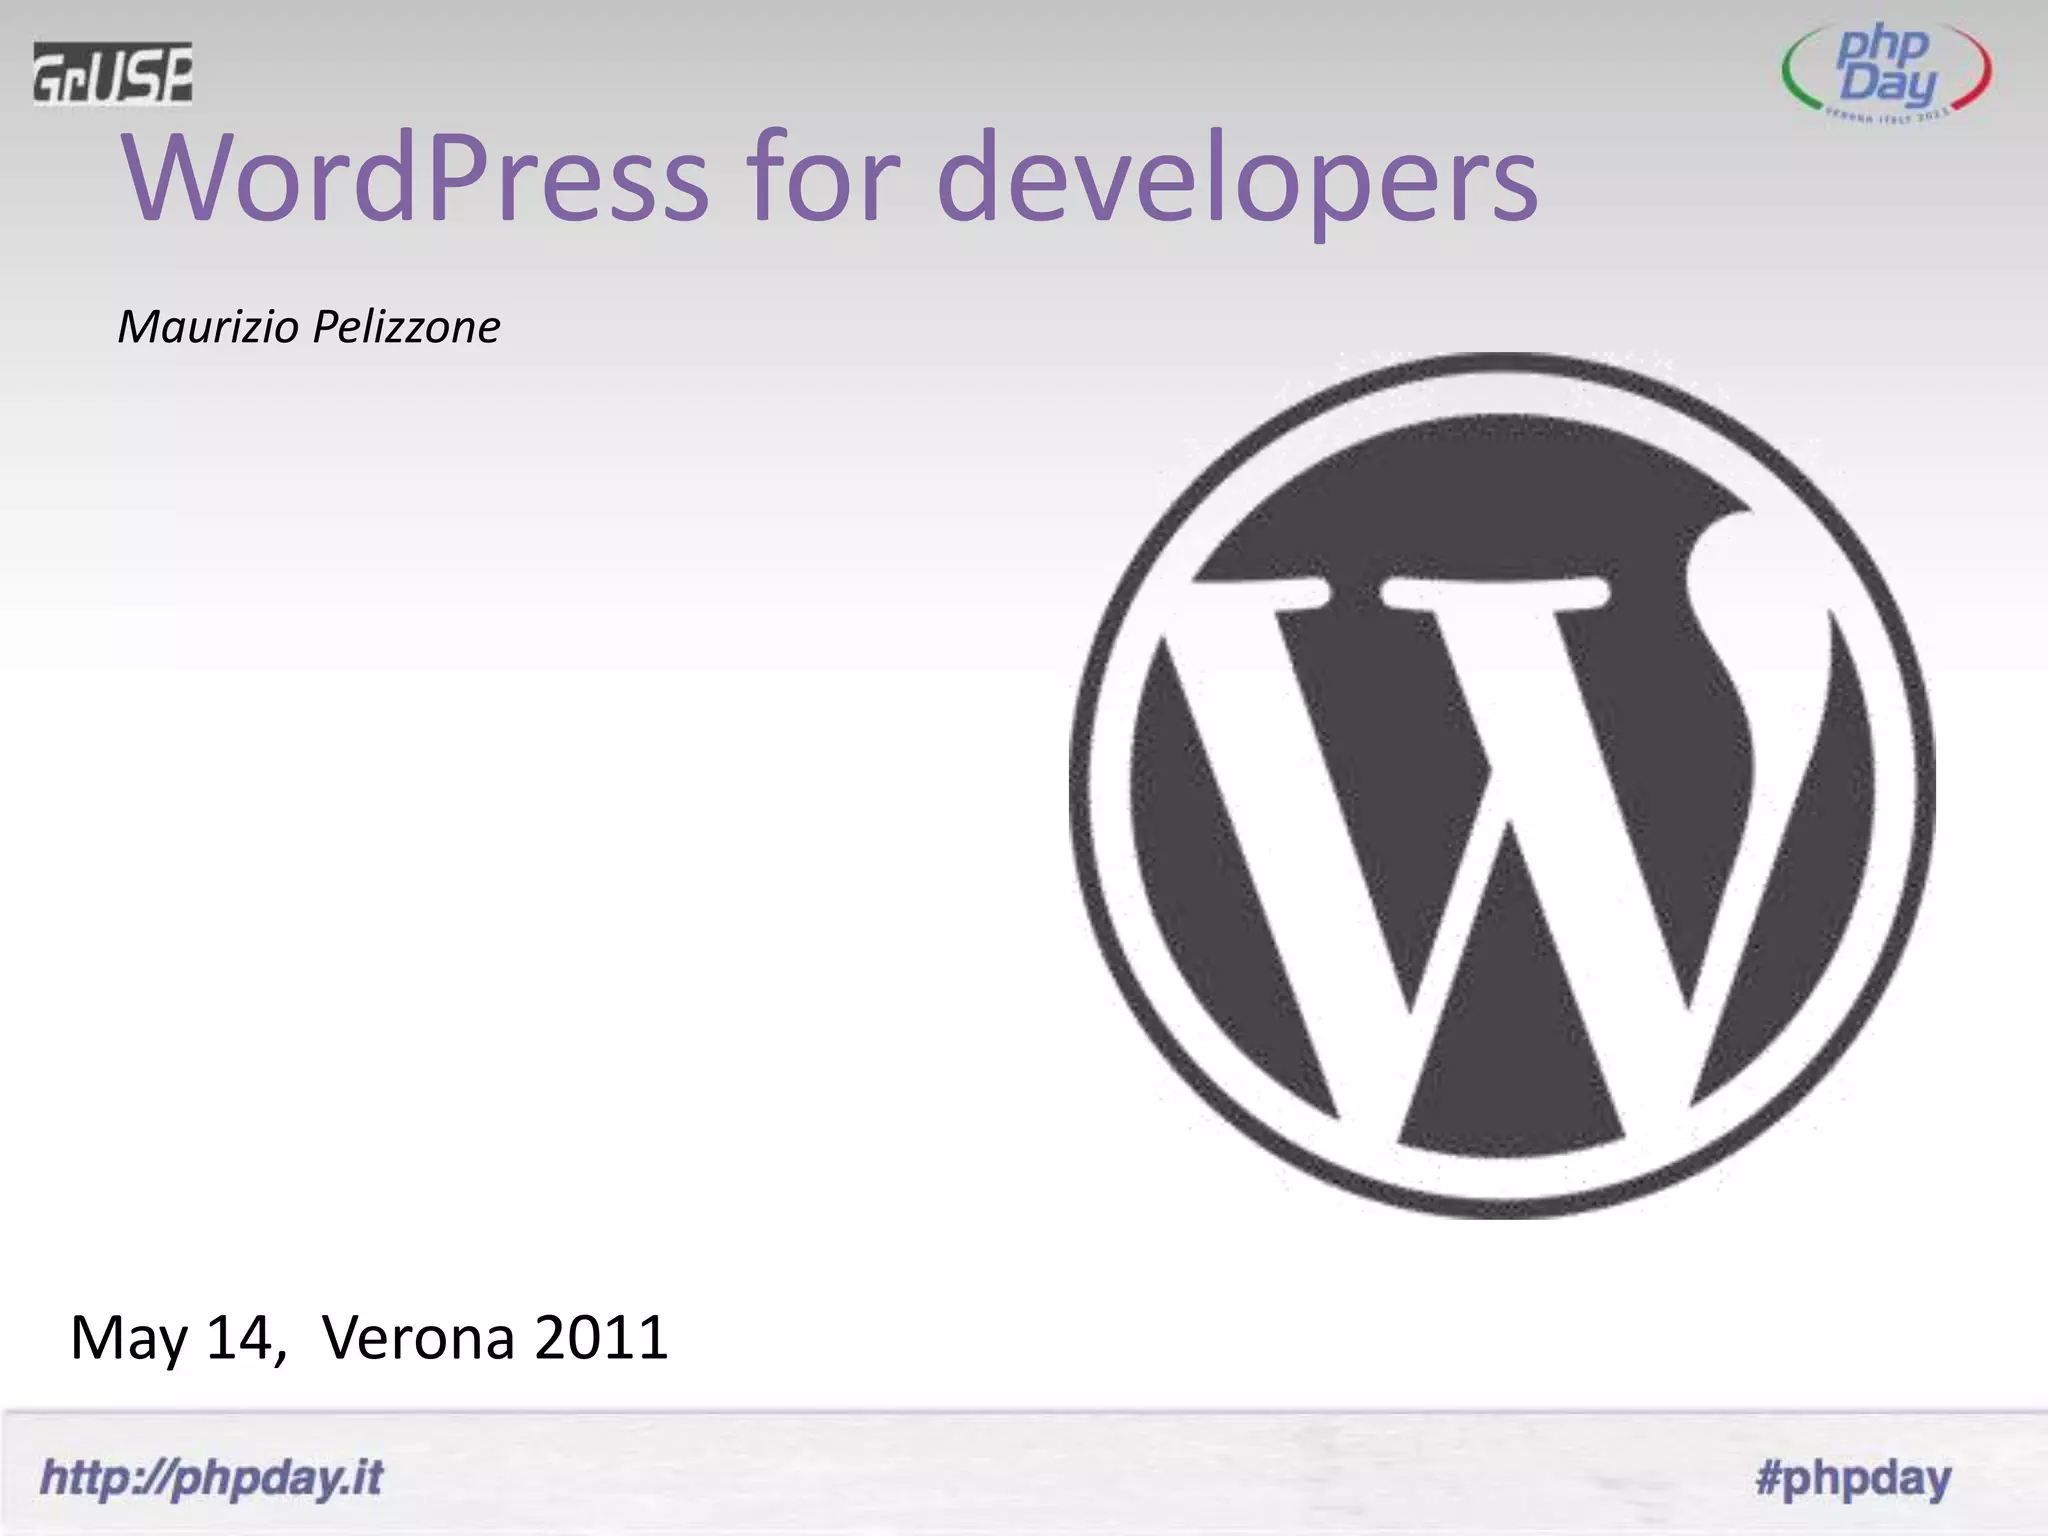Click the GrUSP logo
Image resolution: width=2048 pixels, height=1536 pixels.
pyautogui.click(x=112, y=73)
